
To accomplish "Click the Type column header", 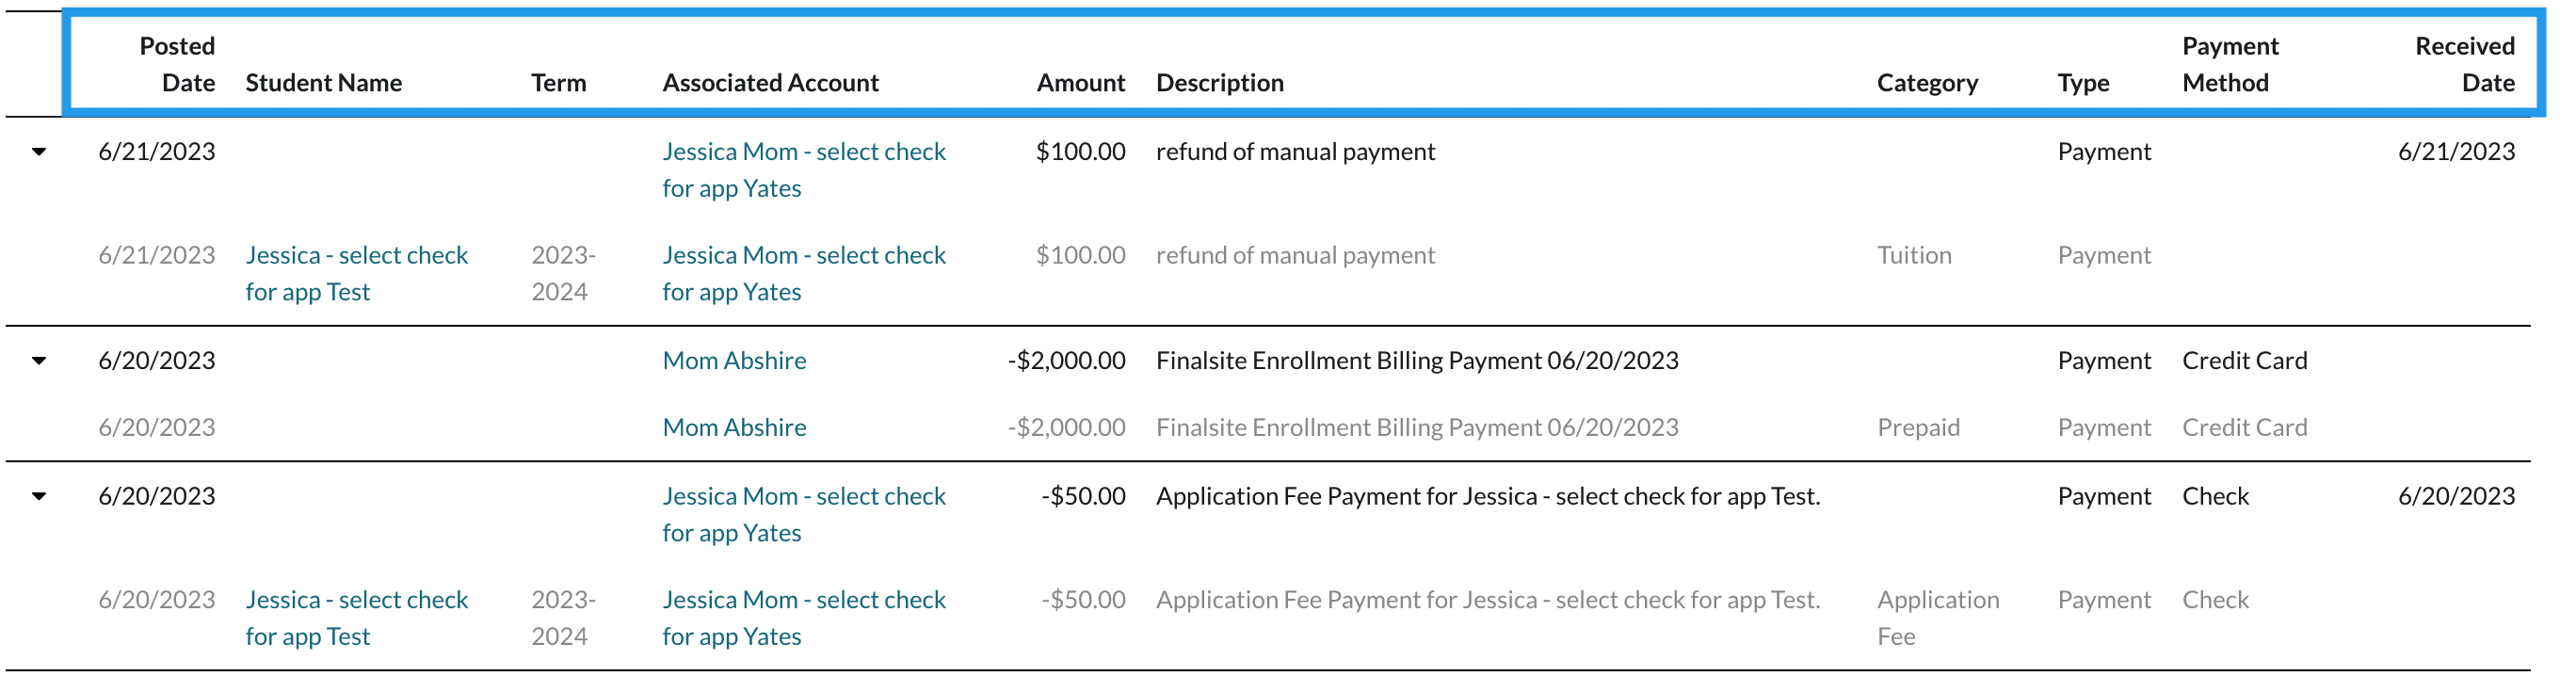I will point(2082,83).
